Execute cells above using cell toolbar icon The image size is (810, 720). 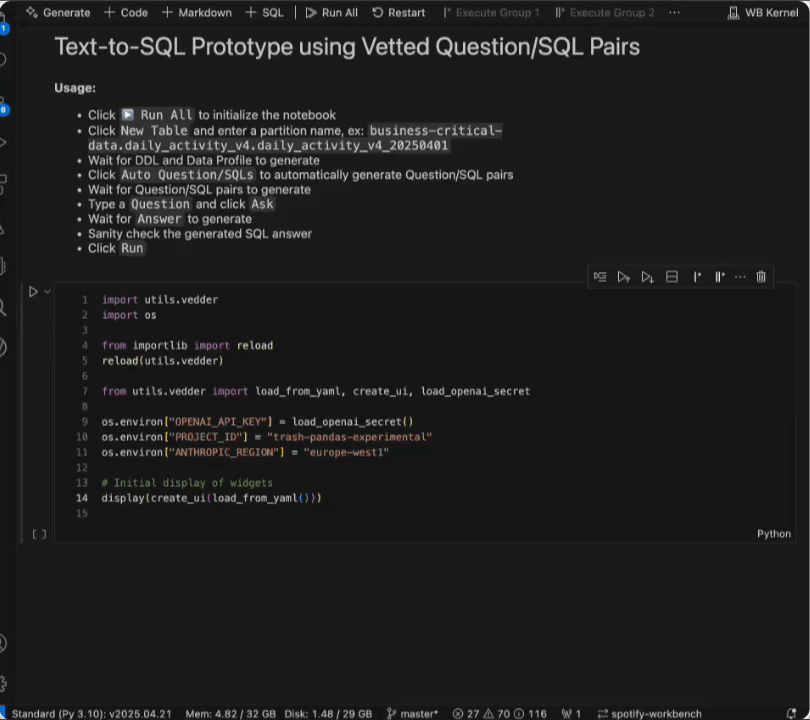(x=623, y=277)
